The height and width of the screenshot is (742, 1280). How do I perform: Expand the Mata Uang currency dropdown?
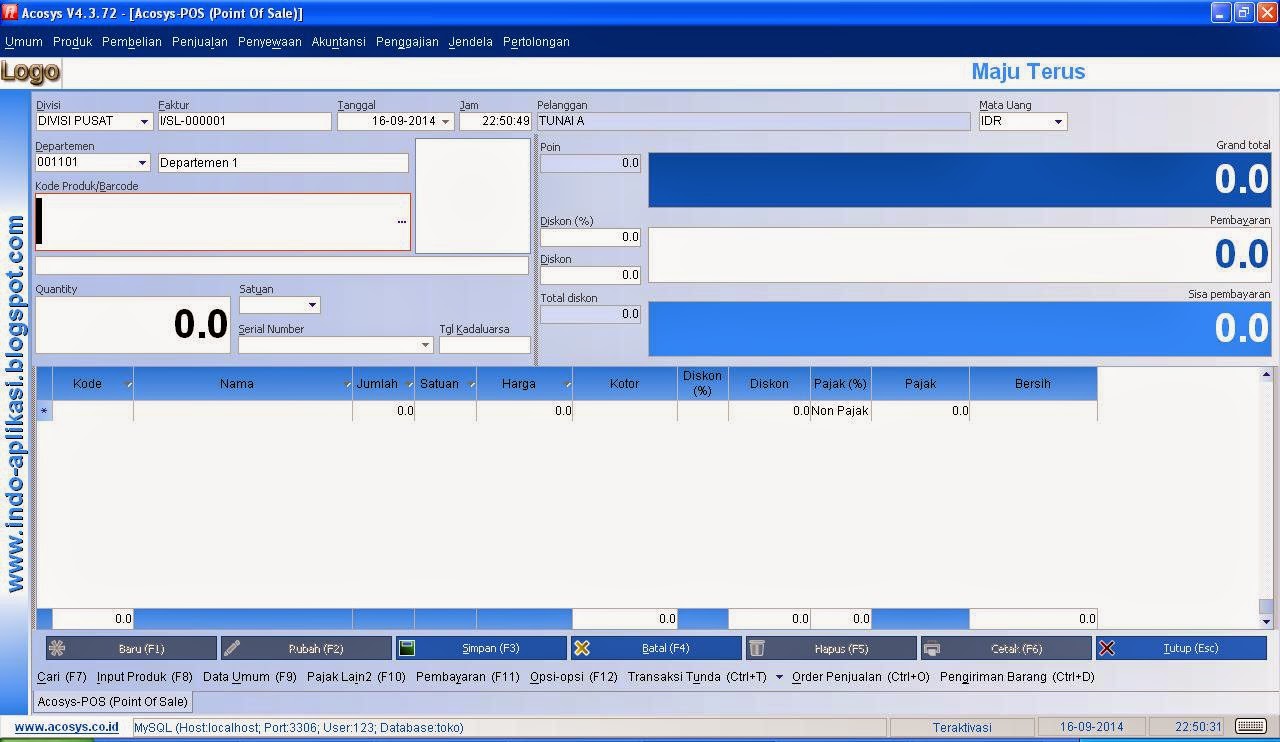tap(1058, 122)
